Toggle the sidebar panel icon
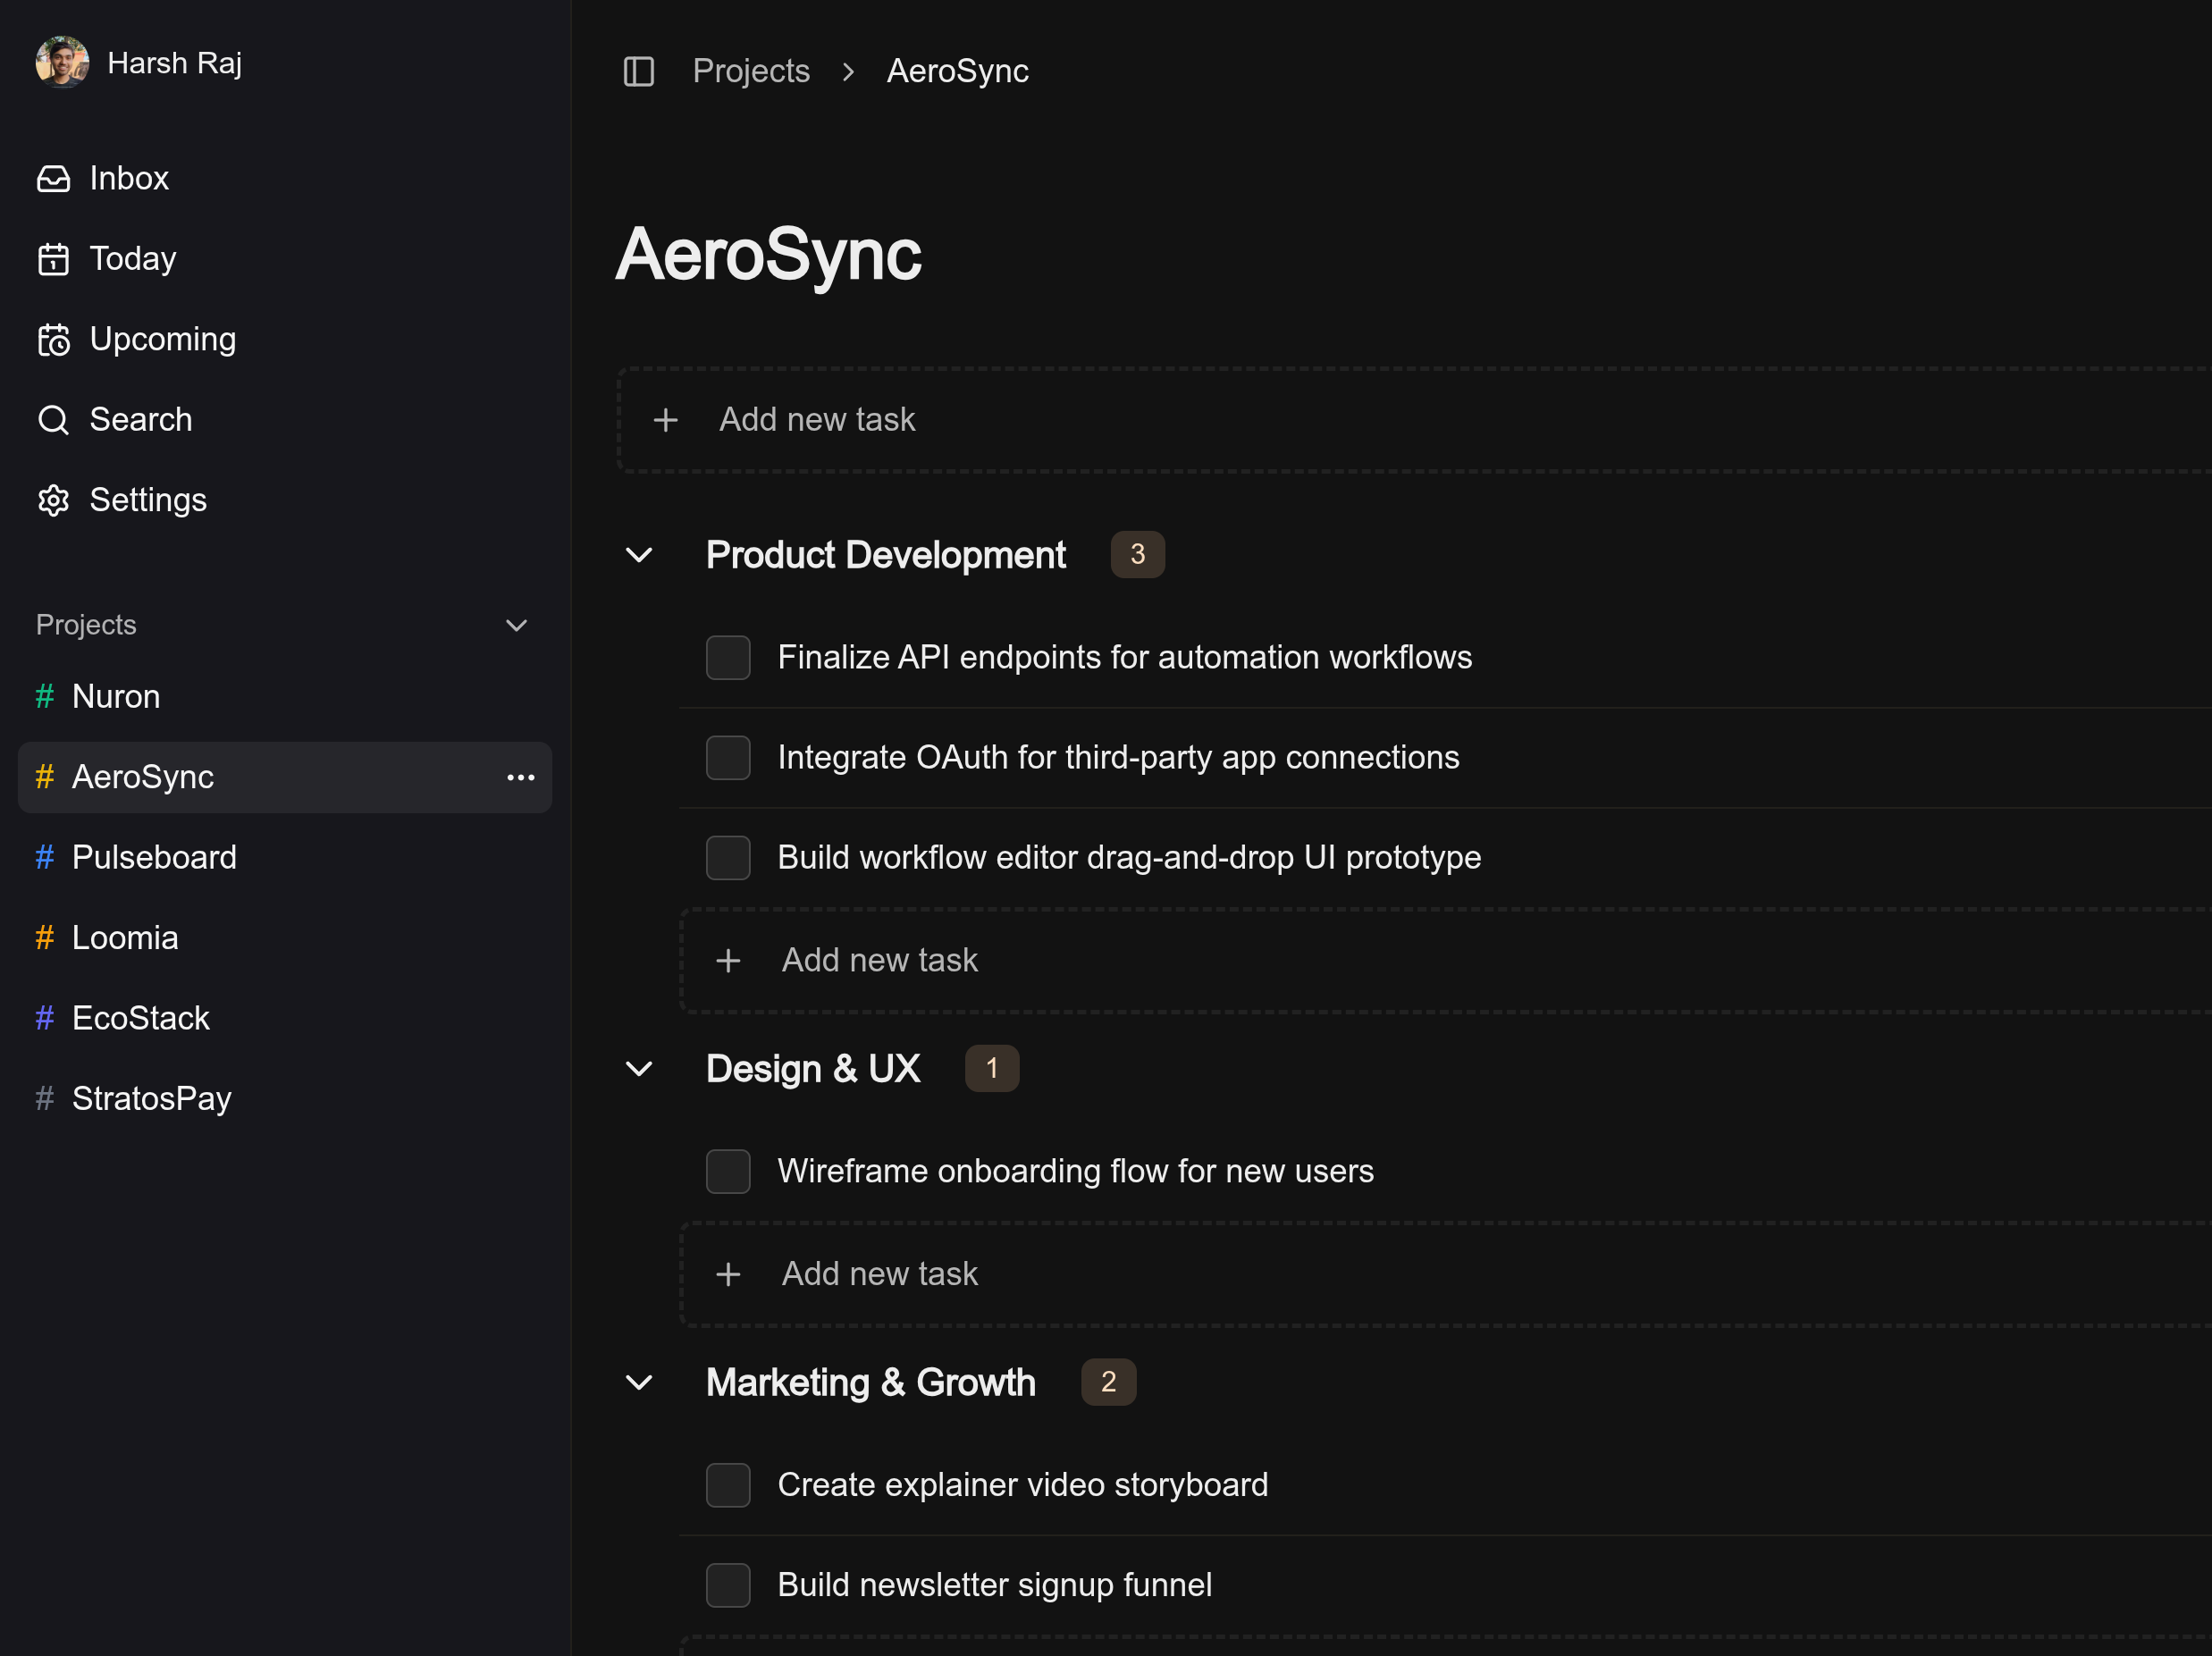 [x=638, y=71]
